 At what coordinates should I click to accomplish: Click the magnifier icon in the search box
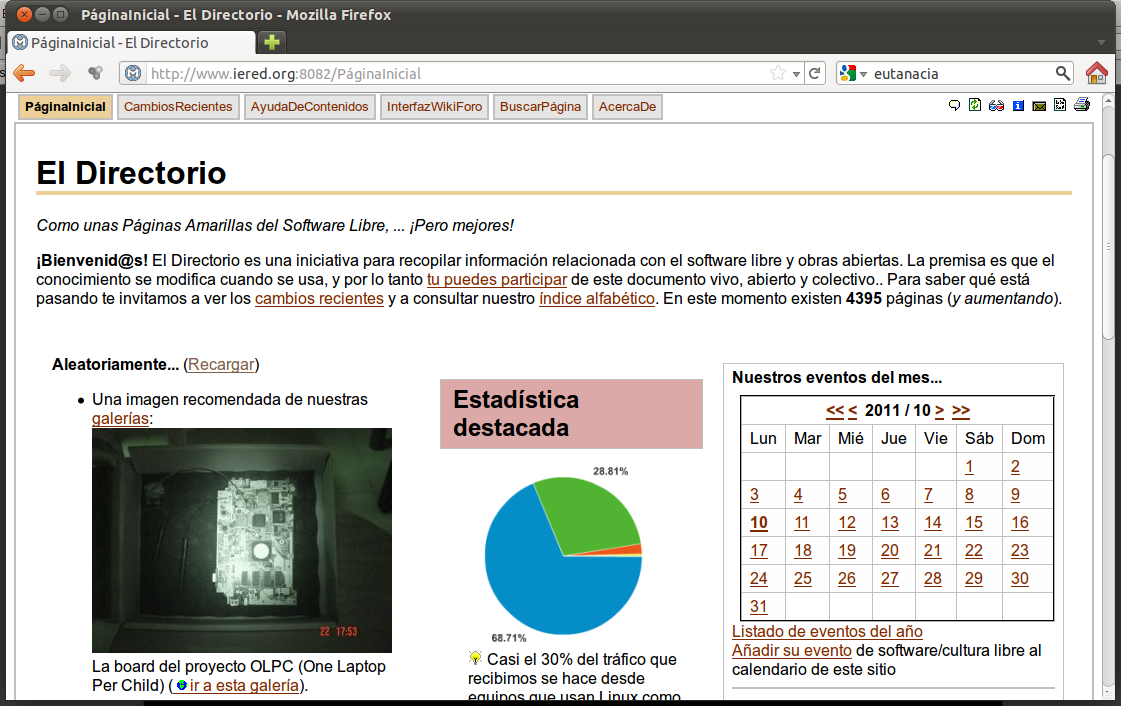point(1063,73)
